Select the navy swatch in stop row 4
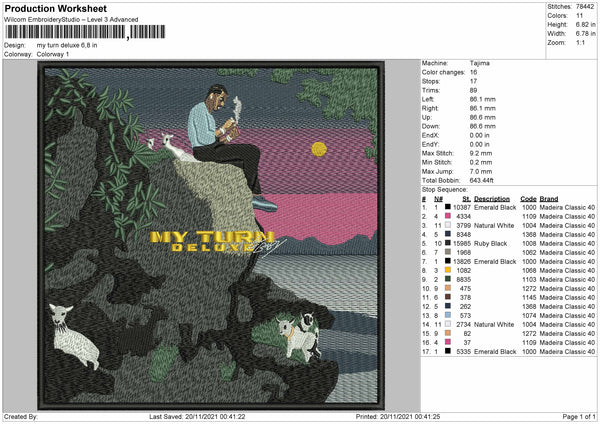This screenshot has width=600, height=424. point(447,234)
